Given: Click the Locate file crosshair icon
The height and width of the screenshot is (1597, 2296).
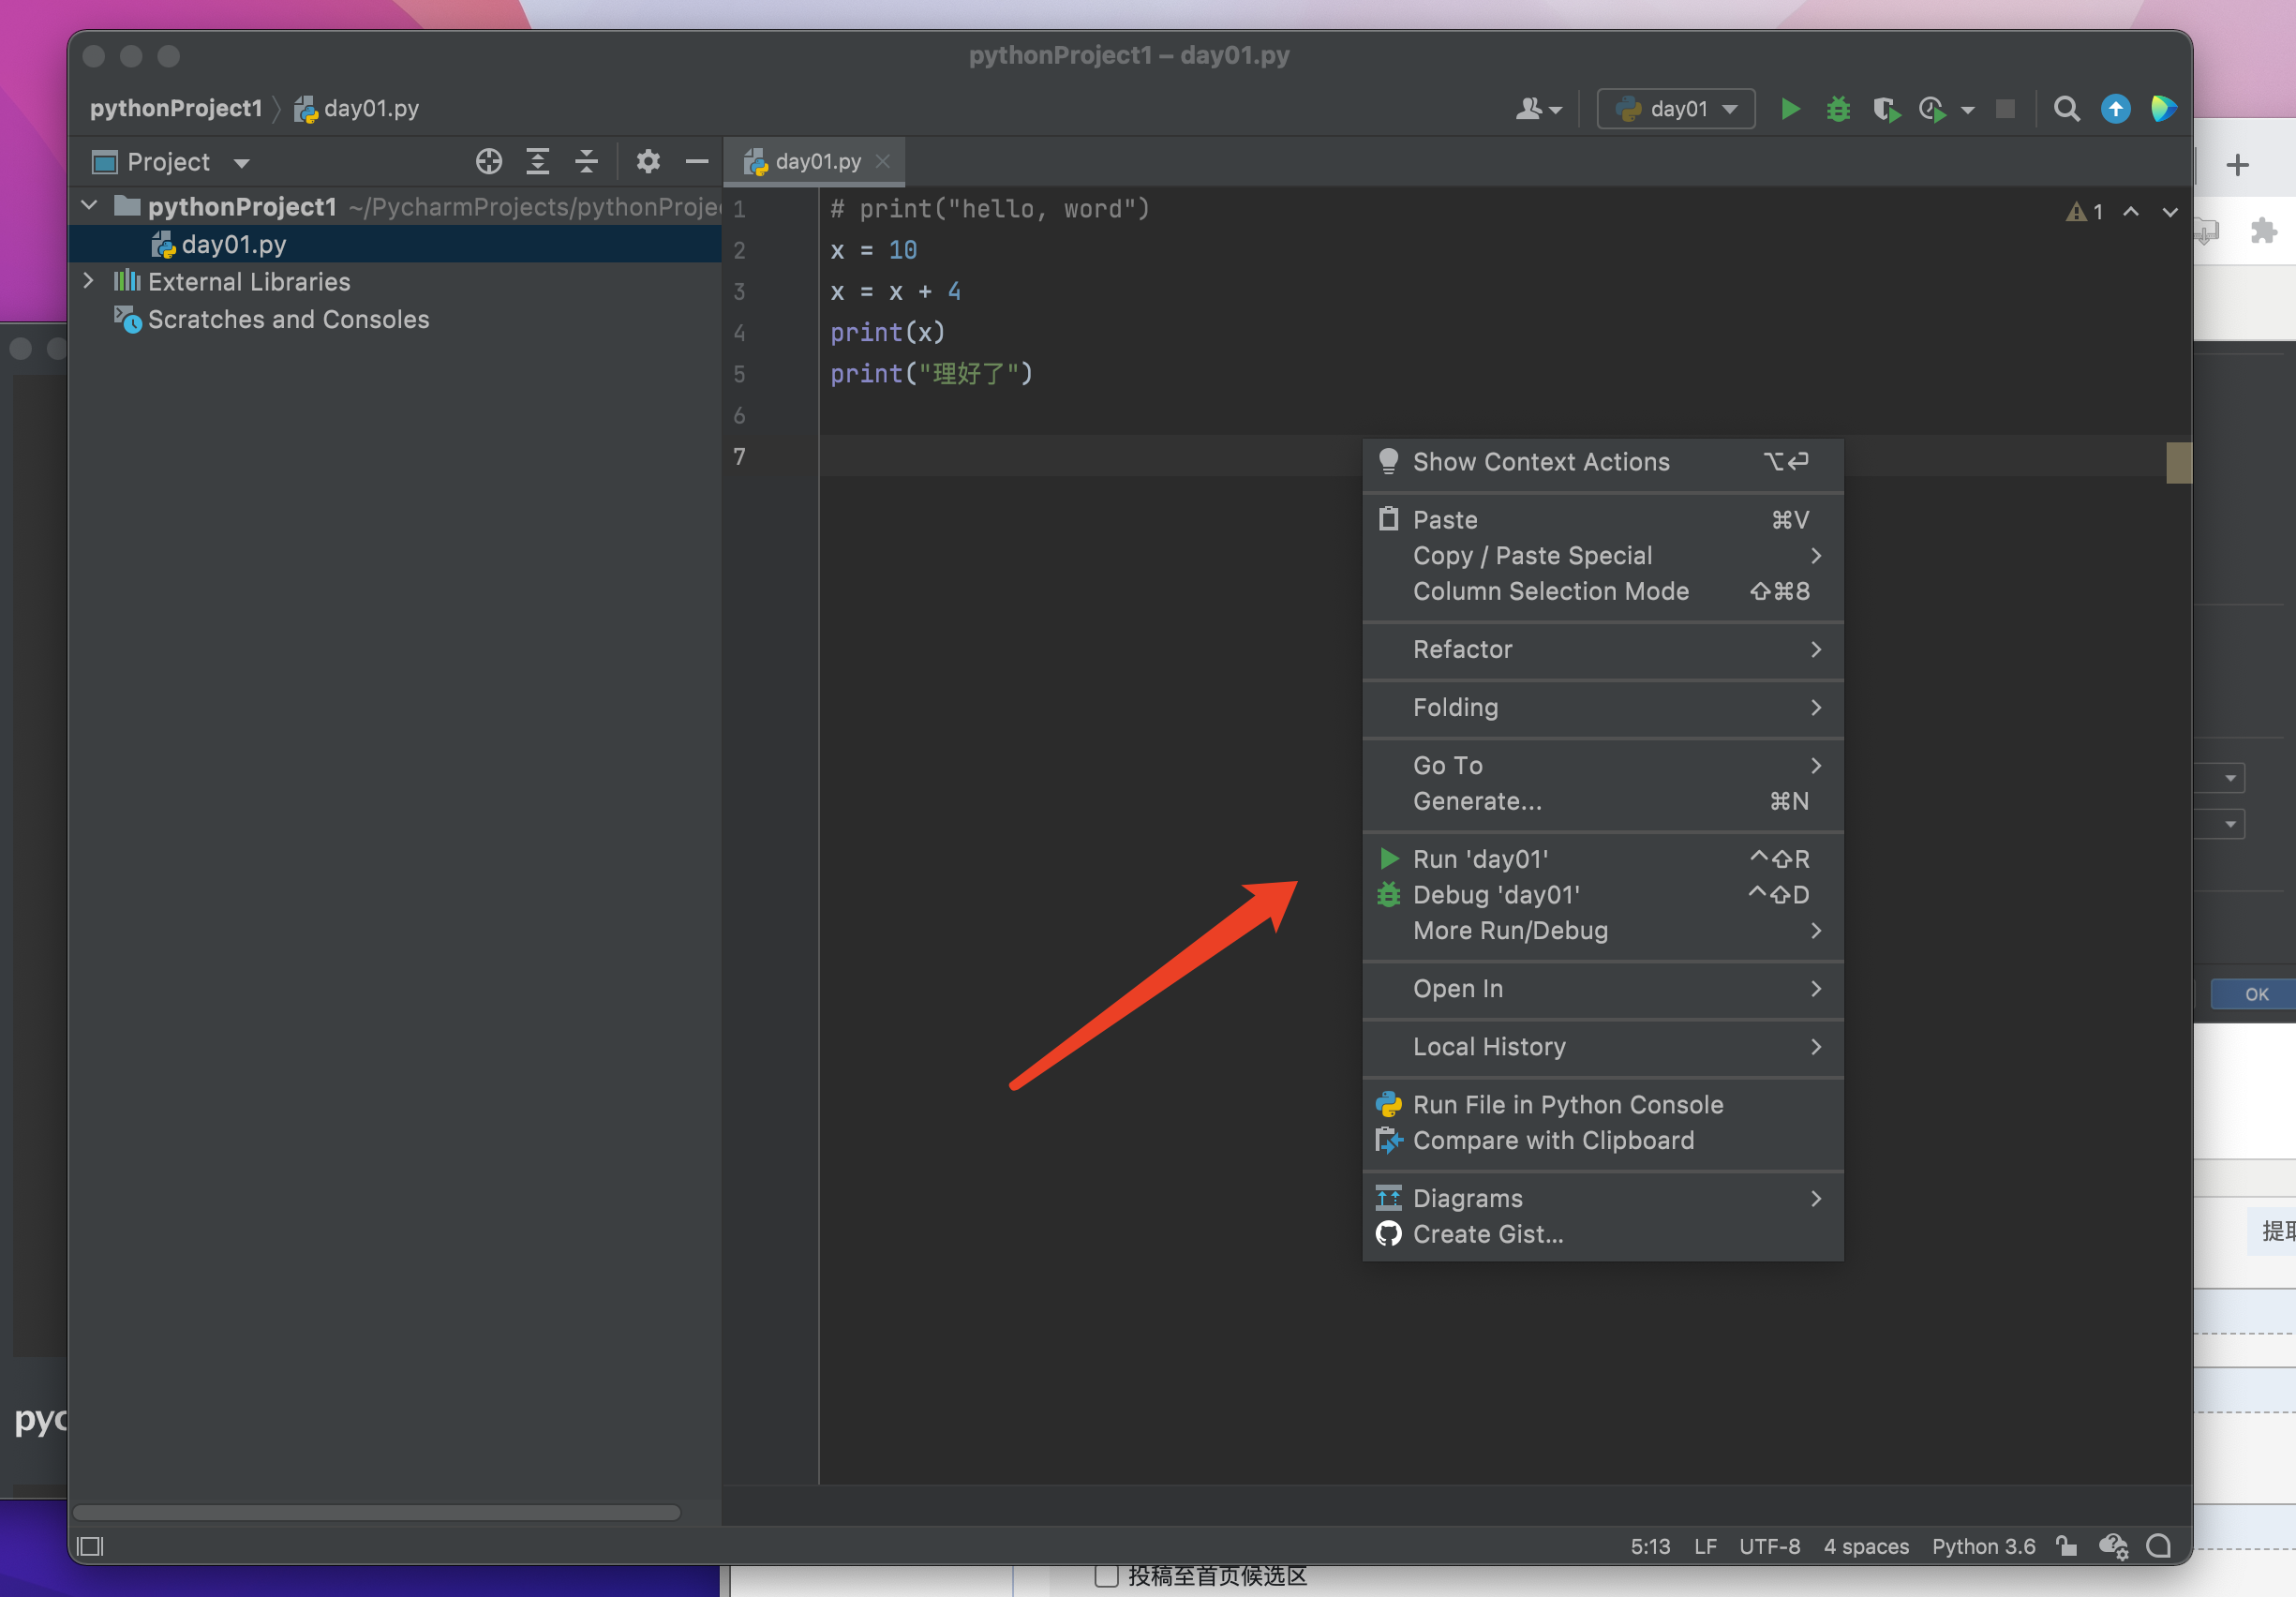Looking at the screenshot, I should [x=488, y=162].
